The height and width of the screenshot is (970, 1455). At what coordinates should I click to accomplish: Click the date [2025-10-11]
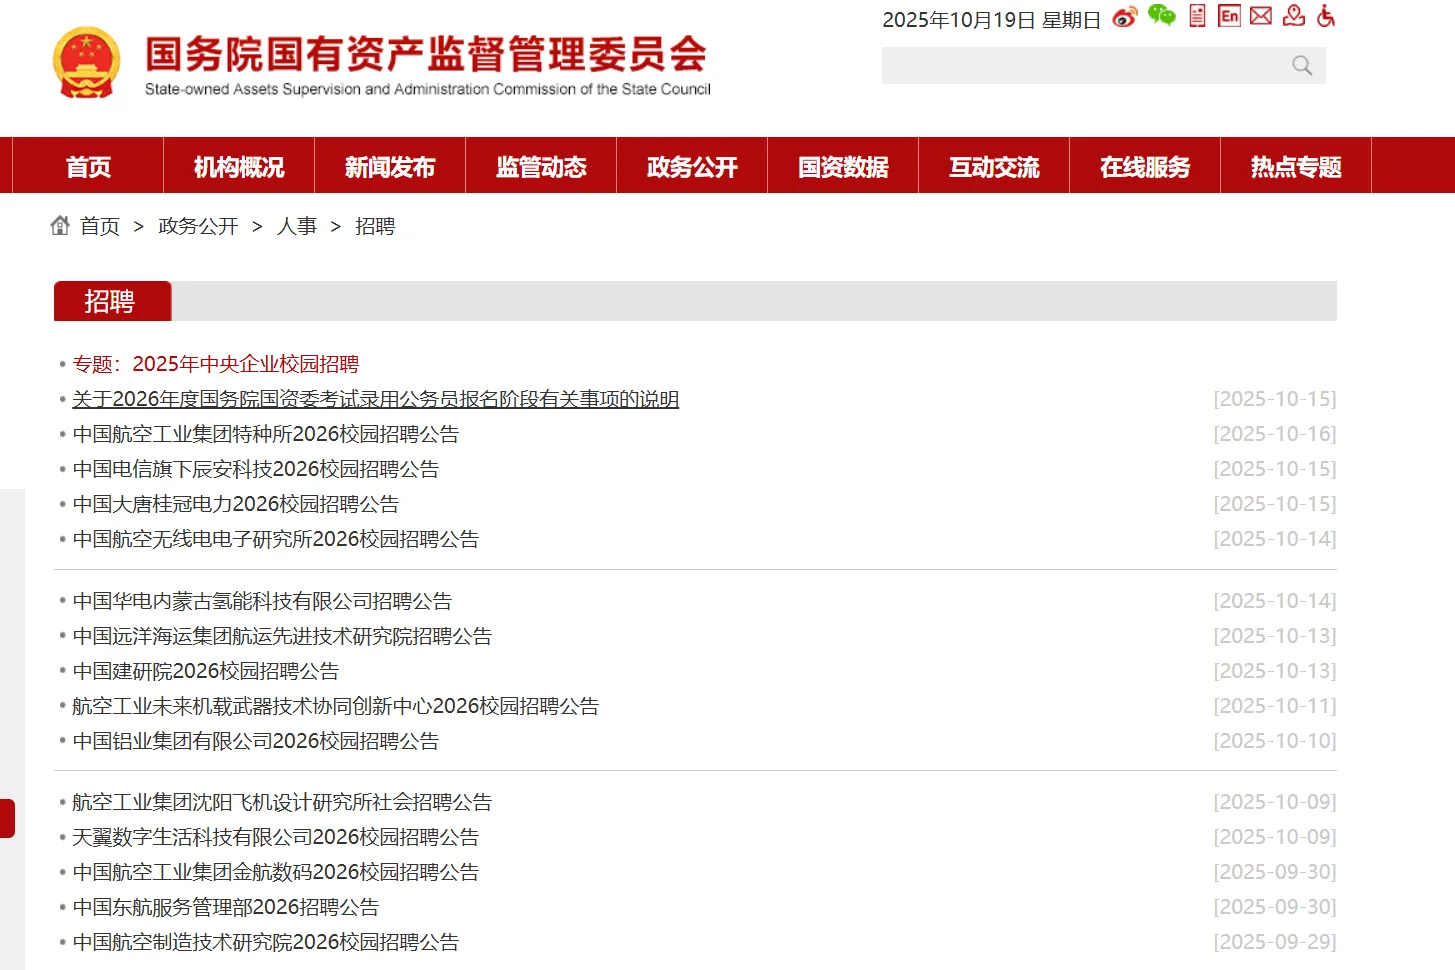[1275, 706]
